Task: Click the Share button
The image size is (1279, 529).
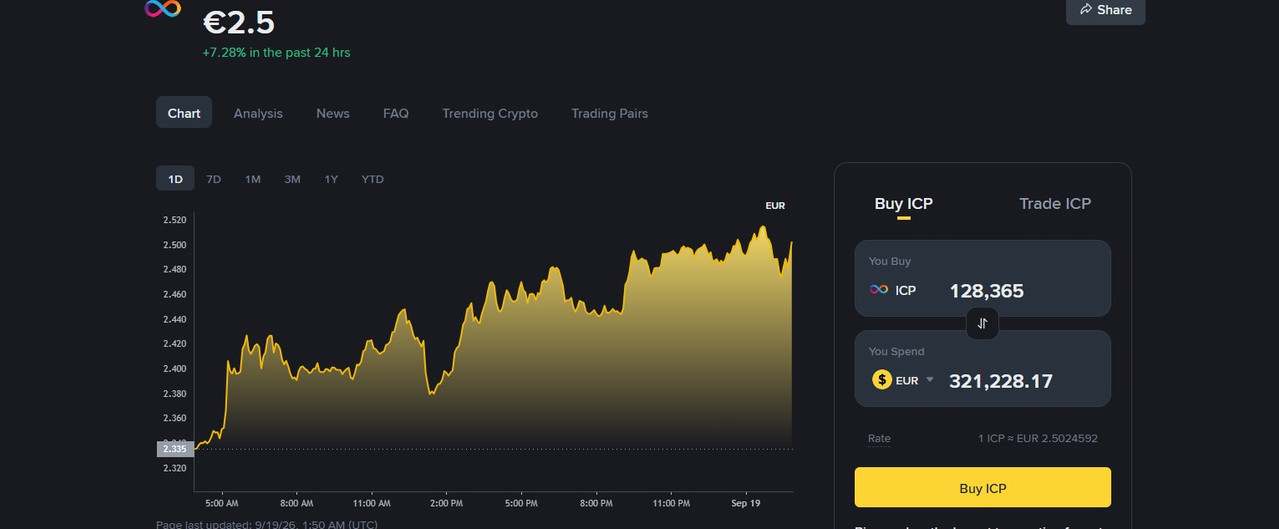Action: (x=1105, y=10)
